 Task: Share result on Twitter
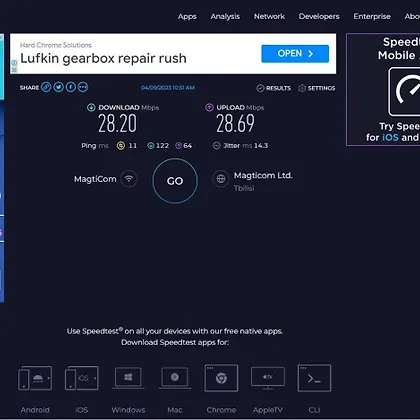click(x=58, y=87)
